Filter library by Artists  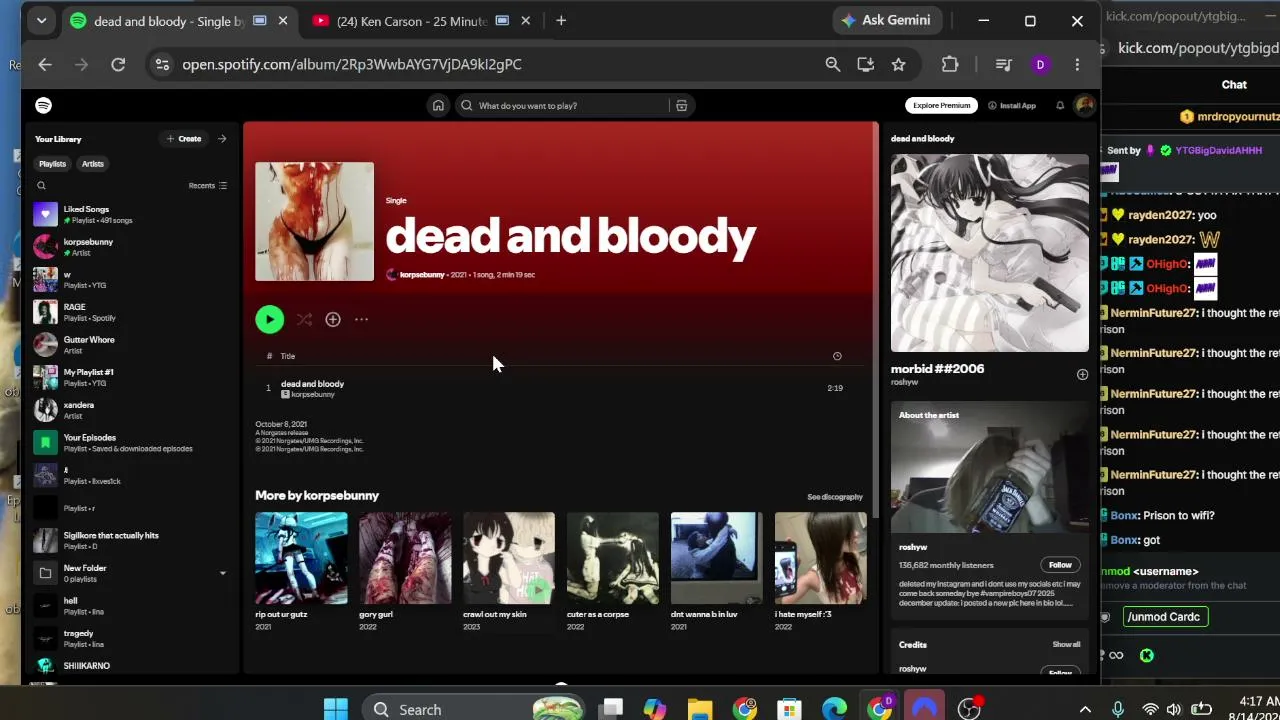(x=93, y=163)
